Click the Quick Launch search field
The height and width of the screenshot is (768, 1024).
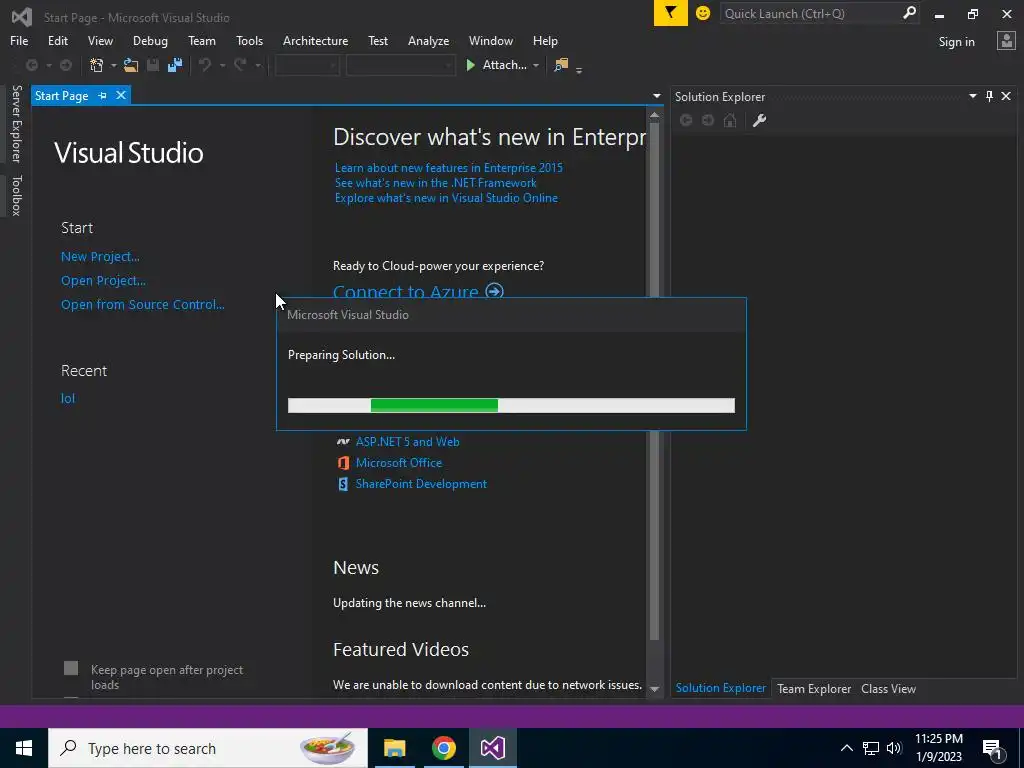point(811,13)
